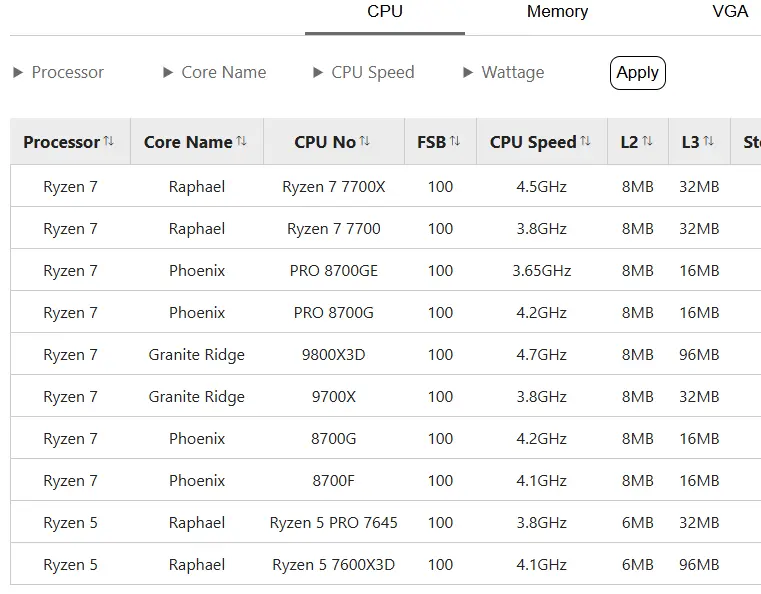
Task: Expand the Processor filter
Action: (x=58, y=72)
